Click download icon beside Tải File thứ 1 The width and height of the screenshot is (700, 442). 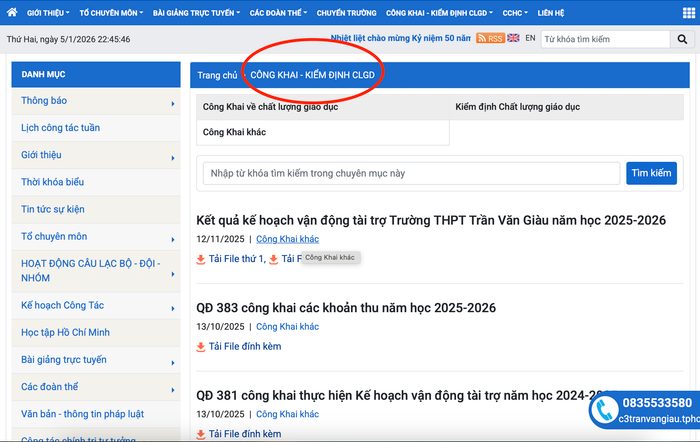click(201, 259)
